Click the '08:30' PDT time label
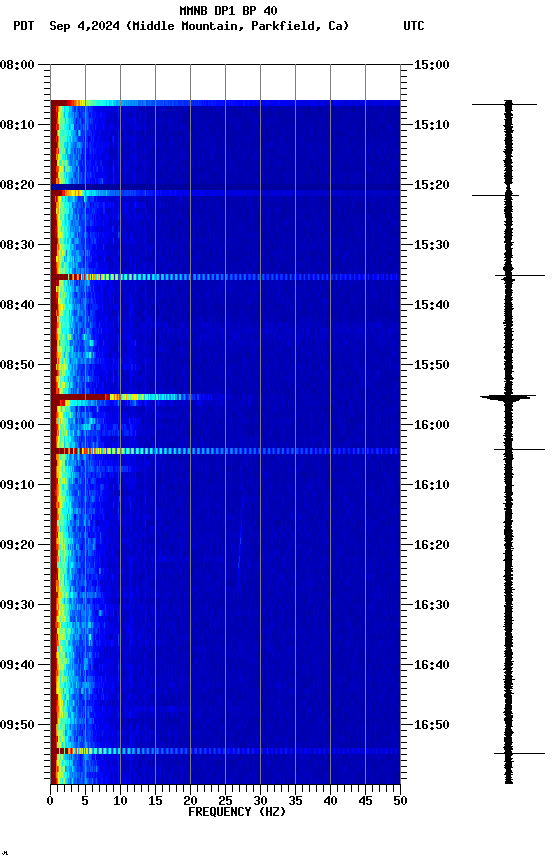The height and width of the screenshot is (864, 552). tap(17, 245)
